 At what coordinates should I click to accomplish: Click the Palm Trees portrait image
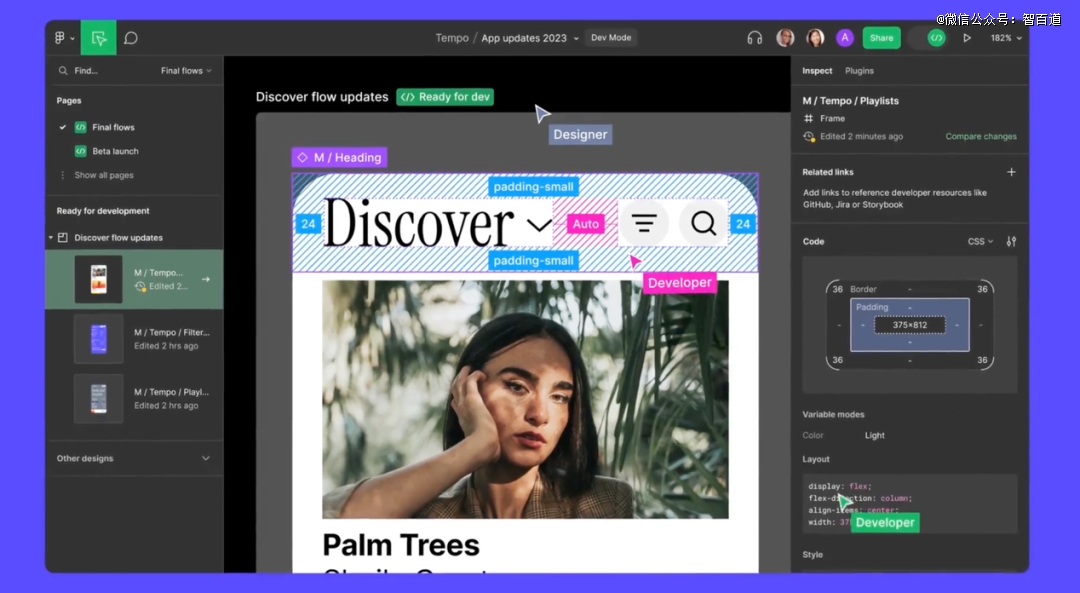525,399
